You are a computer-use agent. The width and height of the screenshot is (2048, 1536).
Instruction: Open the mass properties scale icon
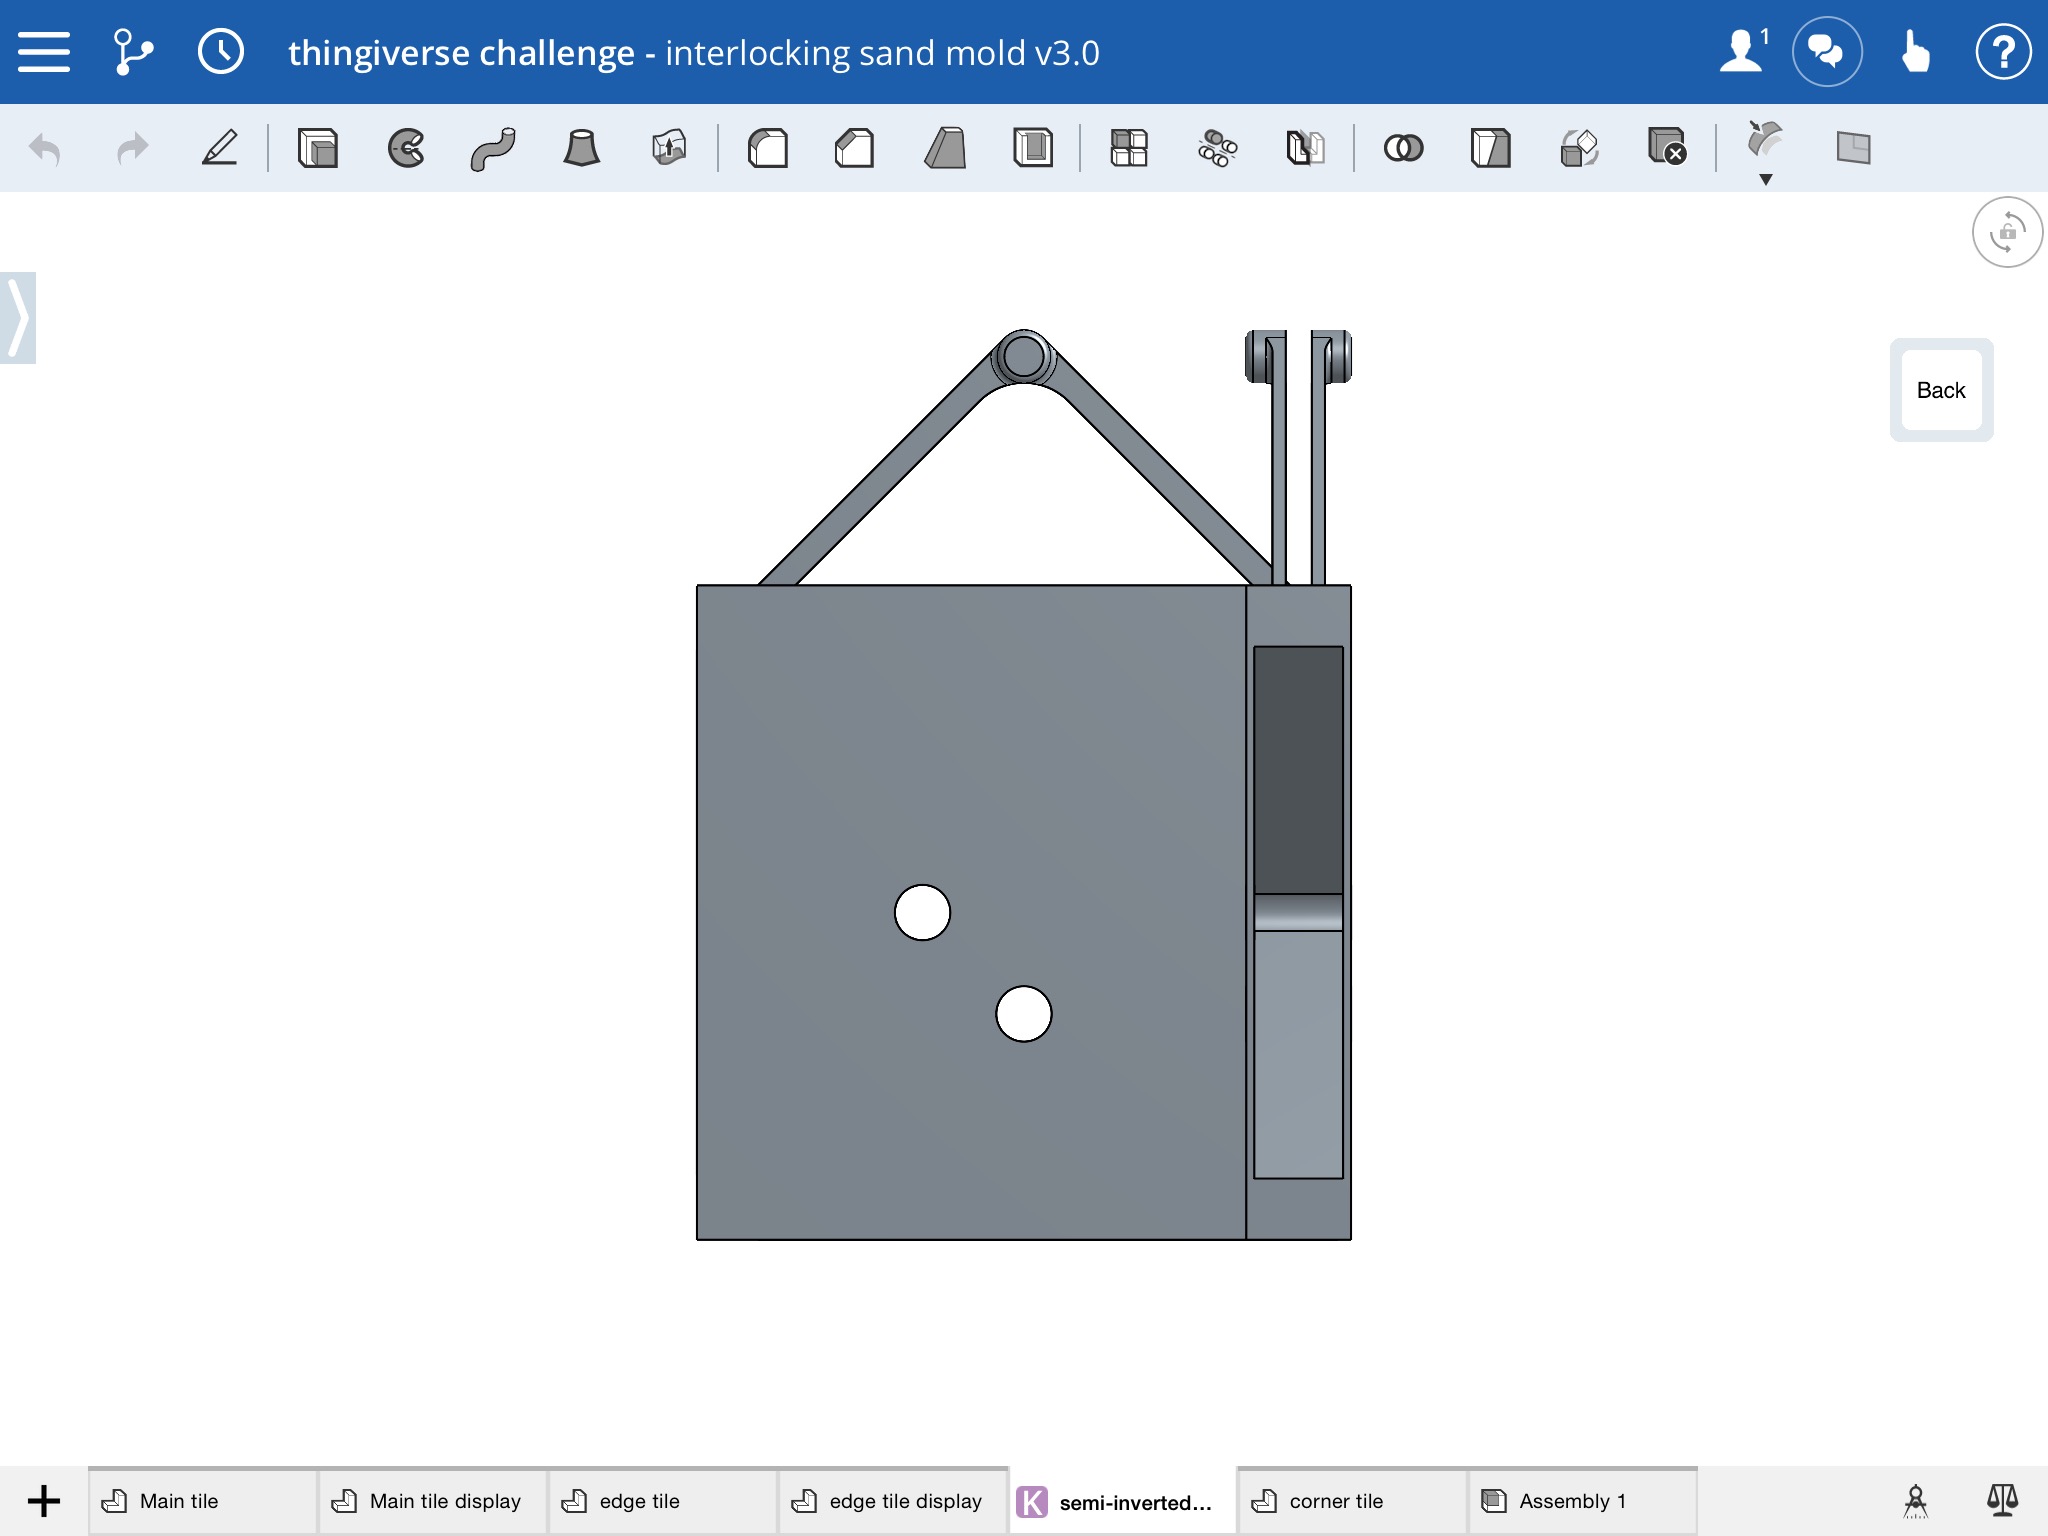[x=2002, y=1500]
